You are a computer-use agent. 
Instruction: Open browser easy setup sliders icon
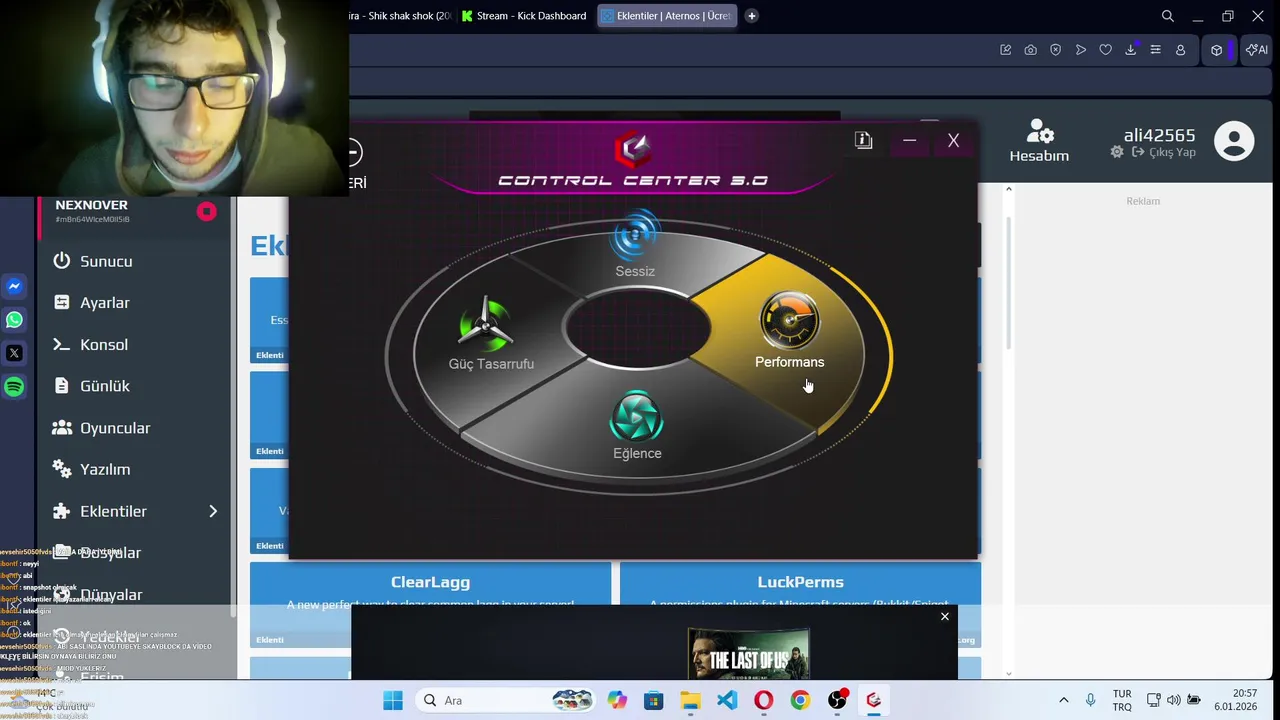click(1156, 50)
